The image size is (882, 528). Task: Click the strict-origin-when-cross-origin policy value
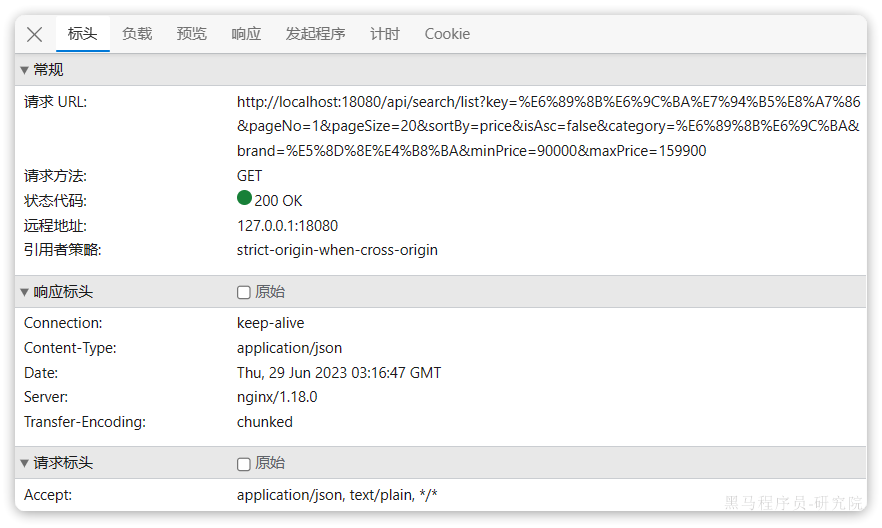click(x=337, y=250)
